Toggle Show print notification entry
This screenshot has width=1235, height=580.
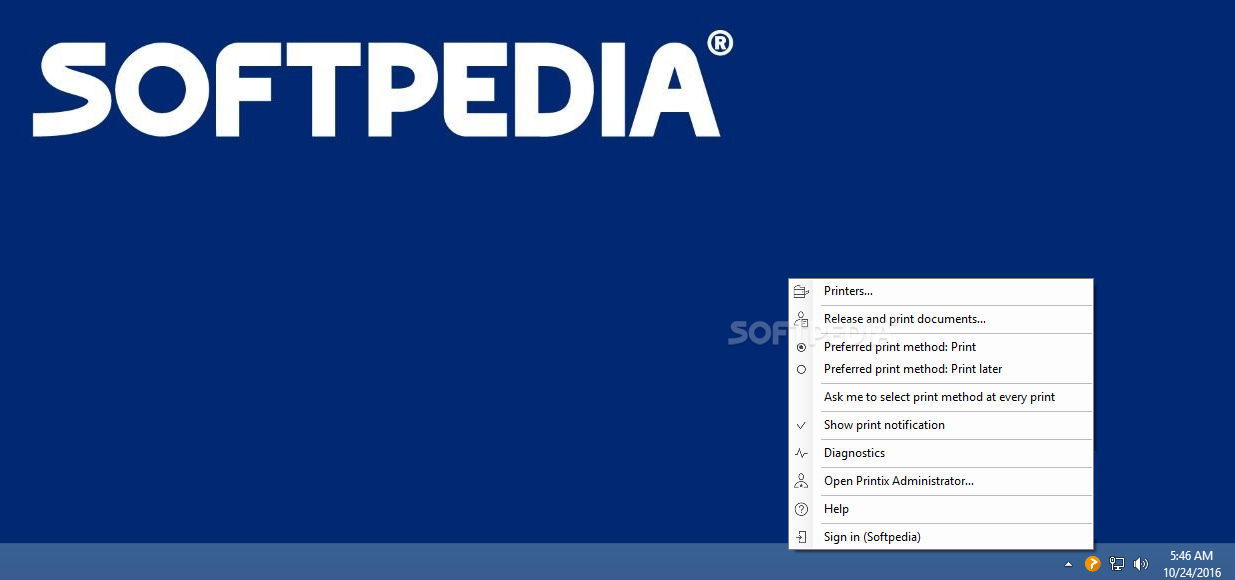coord(941,425)
